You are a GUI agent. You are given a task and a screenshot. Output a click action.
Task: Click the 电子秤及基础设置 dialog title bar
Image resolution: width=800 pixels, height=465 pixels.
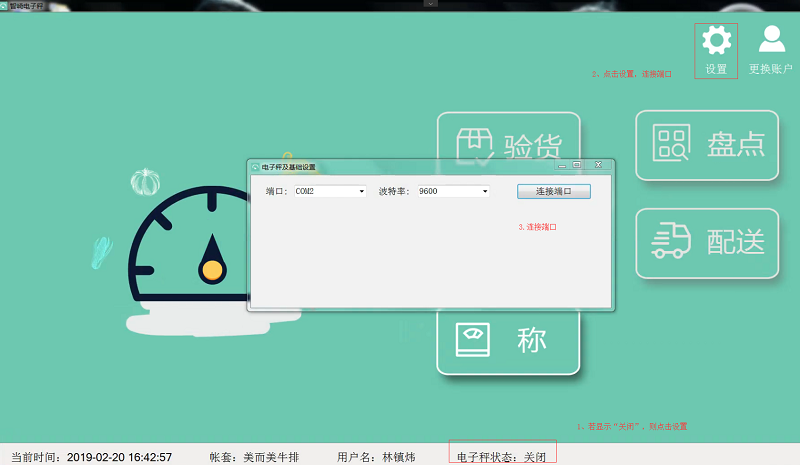[400, 166]
